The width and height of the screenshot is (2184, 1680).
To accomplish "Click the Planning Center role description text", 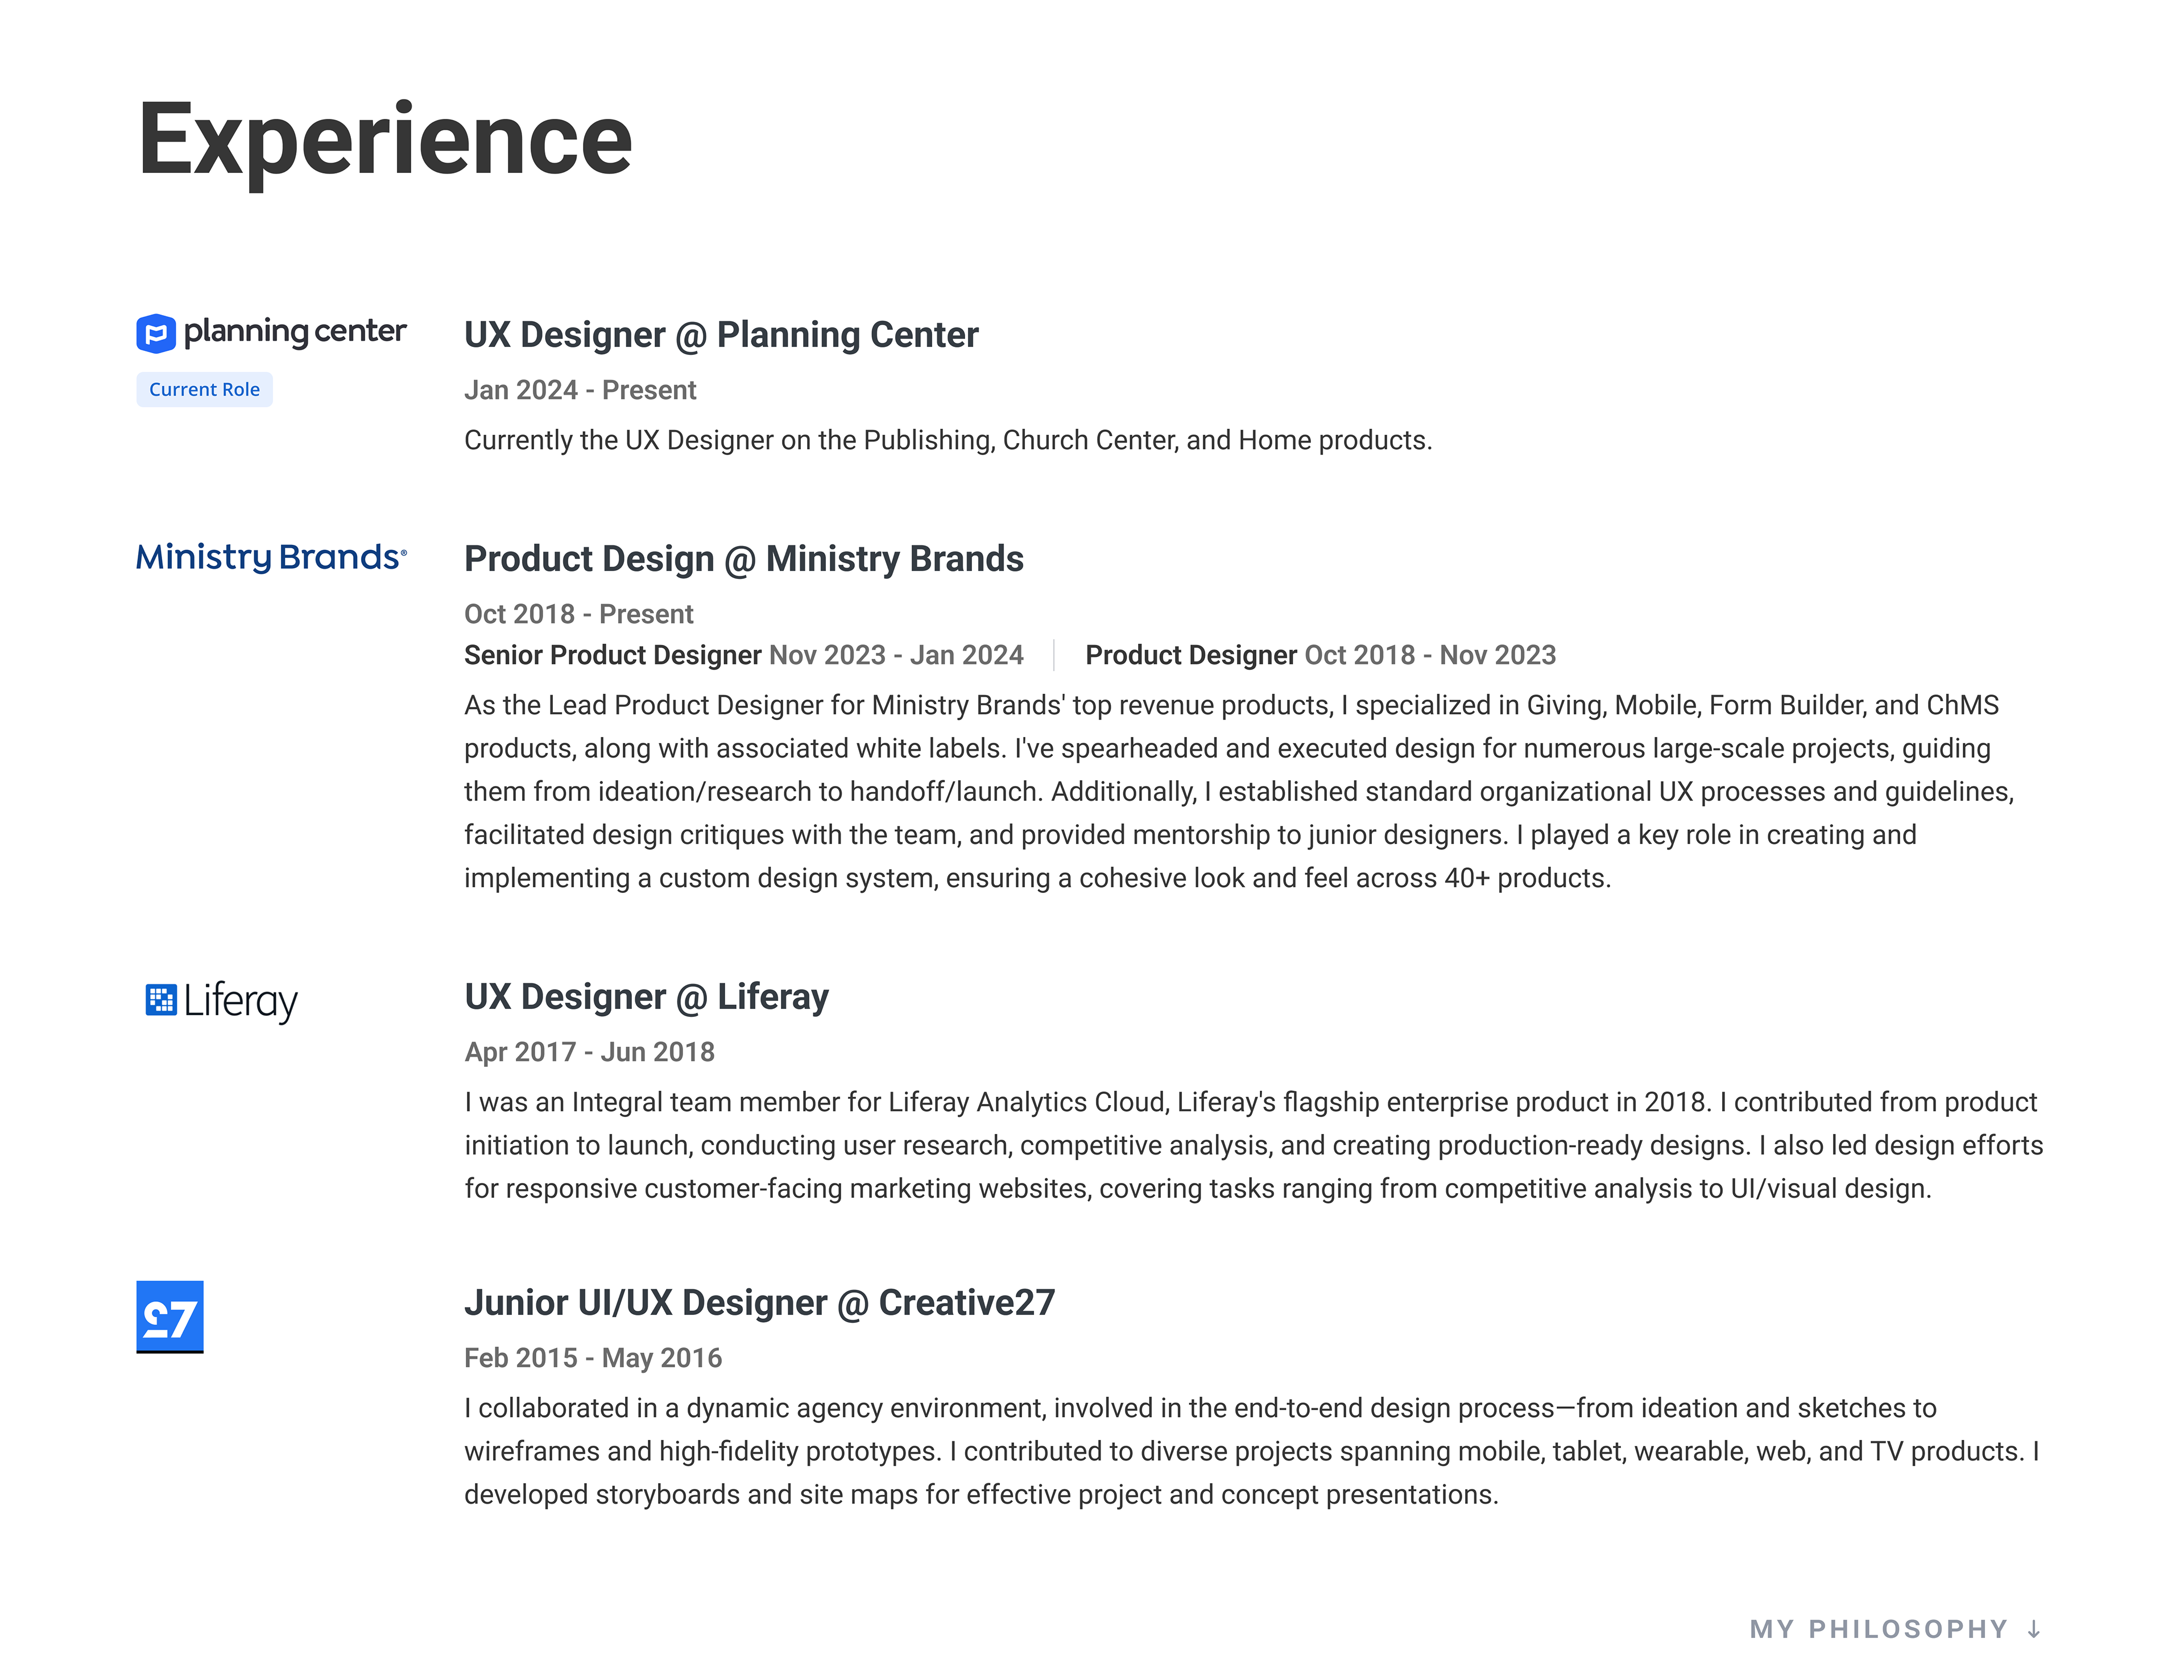I will click(x=948, y=440).
